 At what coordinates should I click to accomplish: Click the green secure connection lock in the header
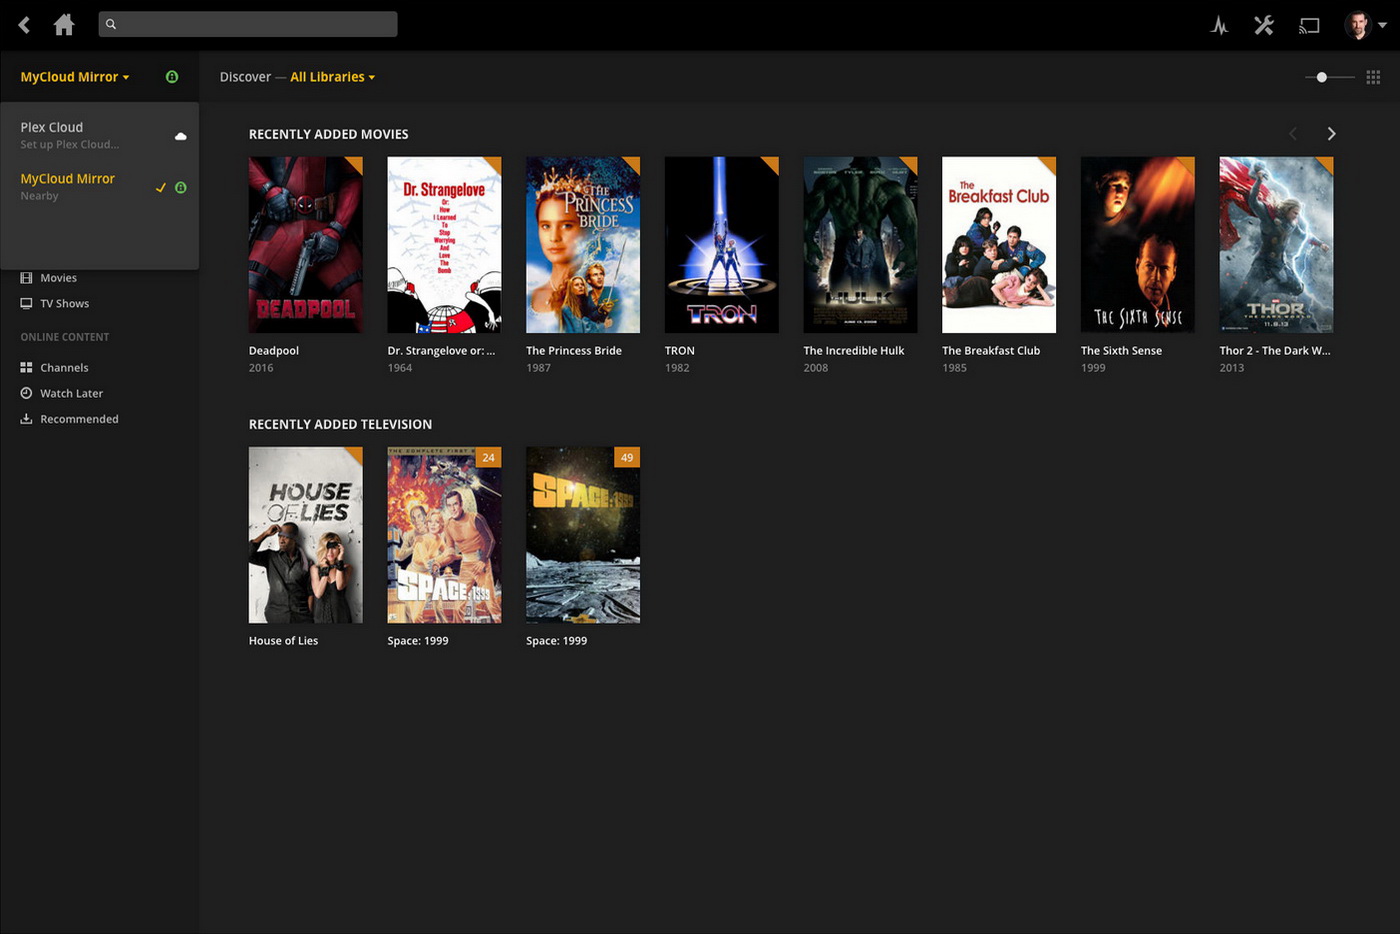pyautogui.click(x=172, y=77)
